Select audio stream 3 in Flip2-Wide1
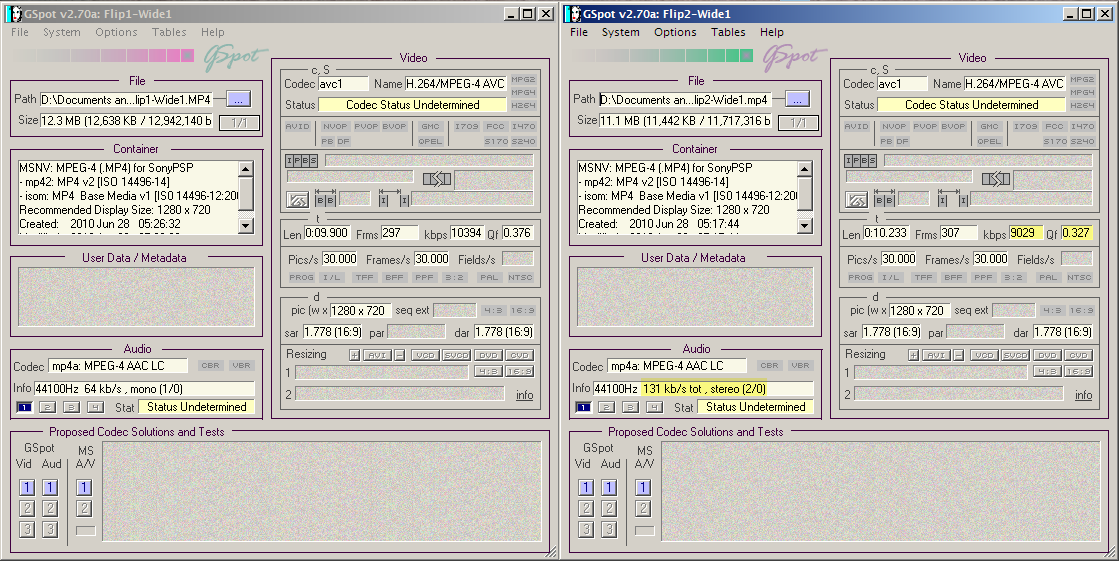Image resolution: width=1119 pixels, height=561 pixels. click(x=630, y=408)
